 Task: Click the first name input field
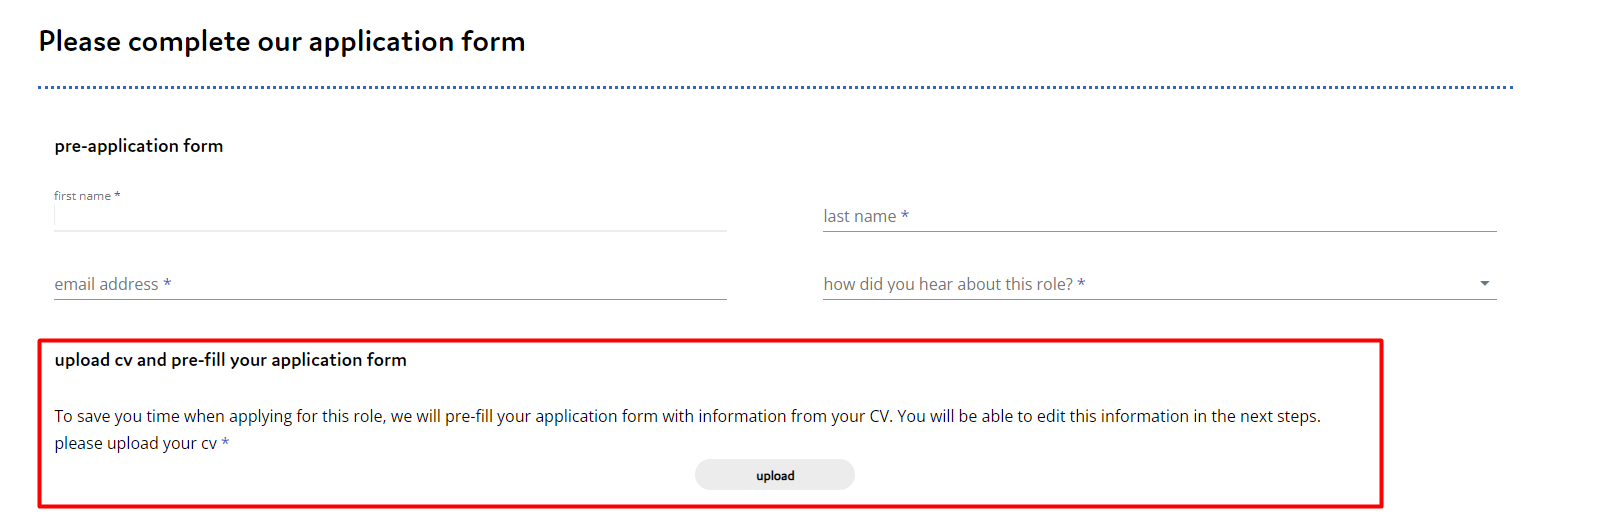click(390, 217)
